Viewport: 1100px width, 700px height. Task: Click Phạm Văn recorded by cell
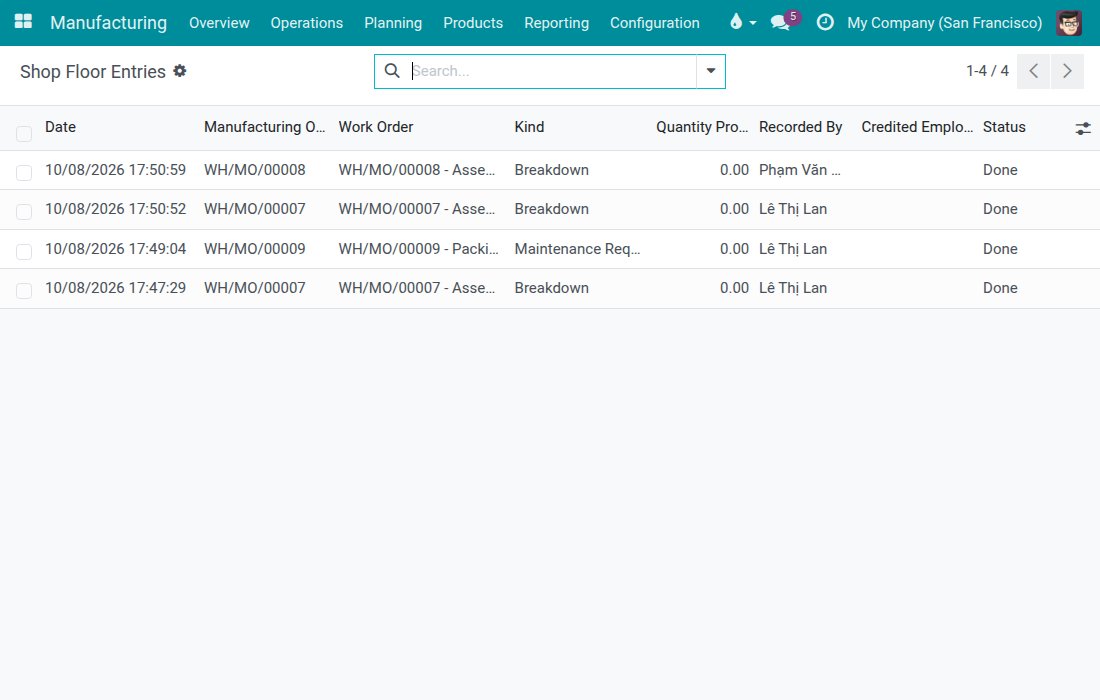(800, 170)
